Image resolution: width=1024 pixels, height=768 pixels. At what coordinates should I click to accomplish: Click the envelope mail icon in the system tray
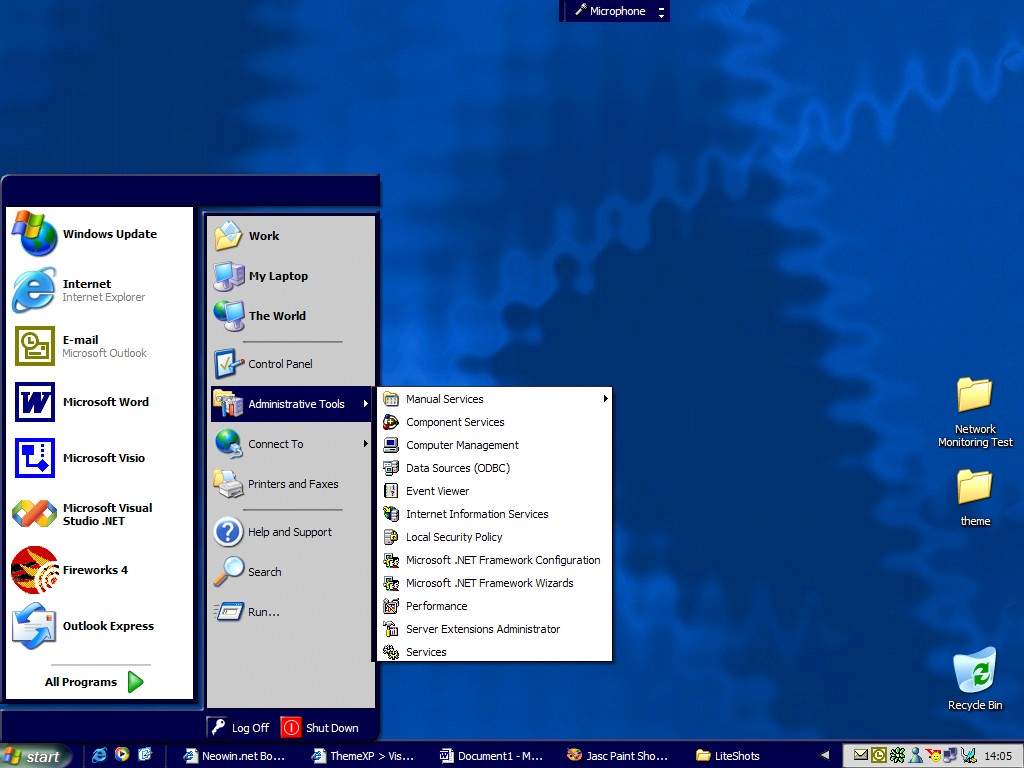[x=861, y=756]
